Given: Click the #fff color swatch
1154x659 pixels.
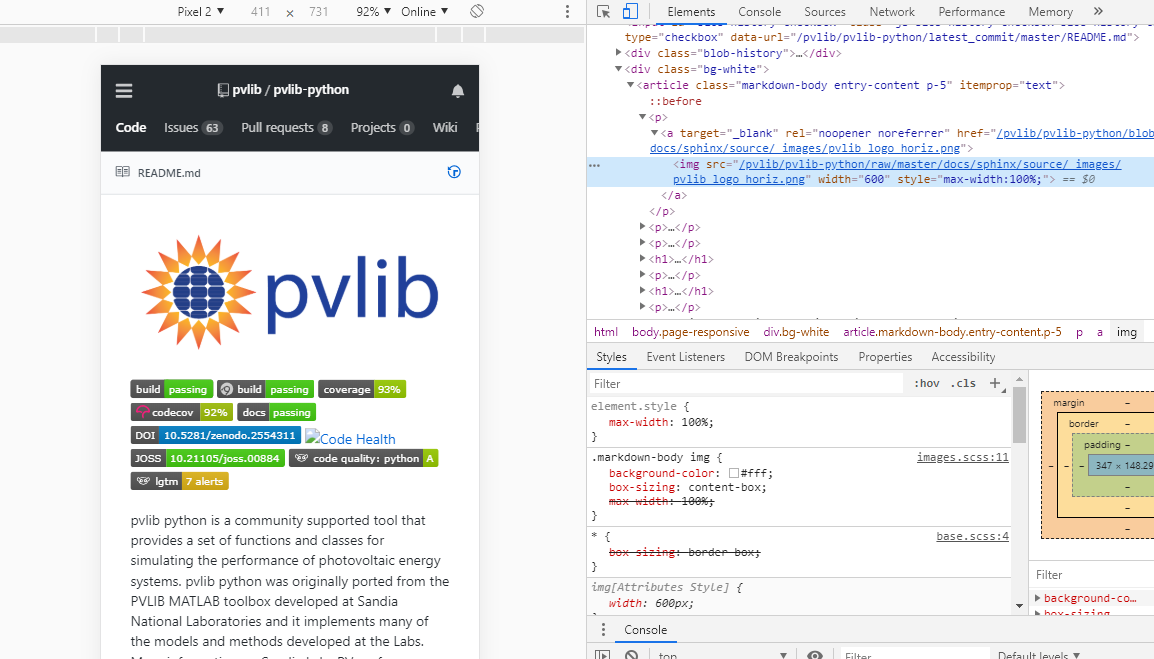Looking at the screenshot, I should (x=734, y=473).
